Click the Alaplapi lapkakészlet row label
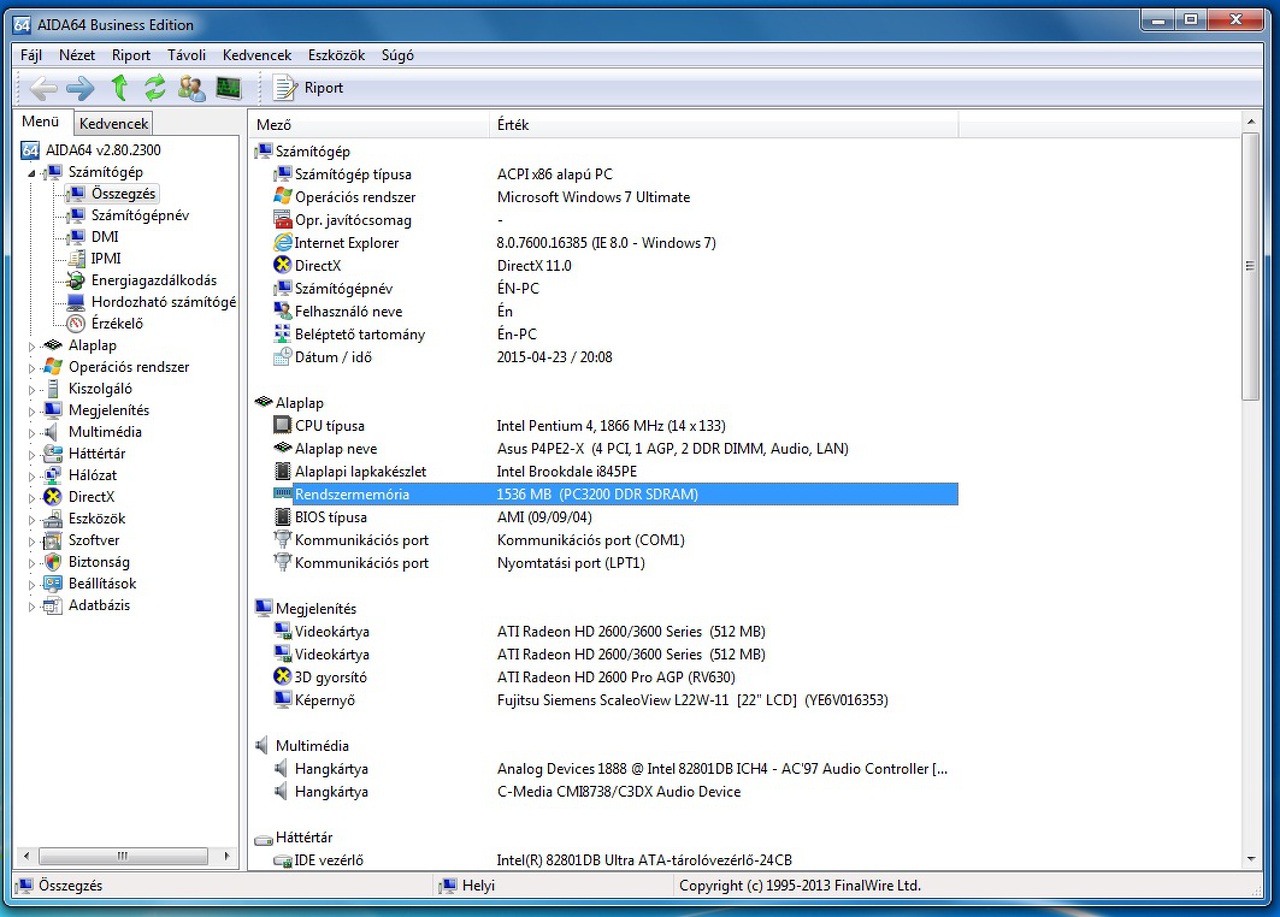Image resolution: width=1280 pixels, height=917 pixels. tap(361, 472)
